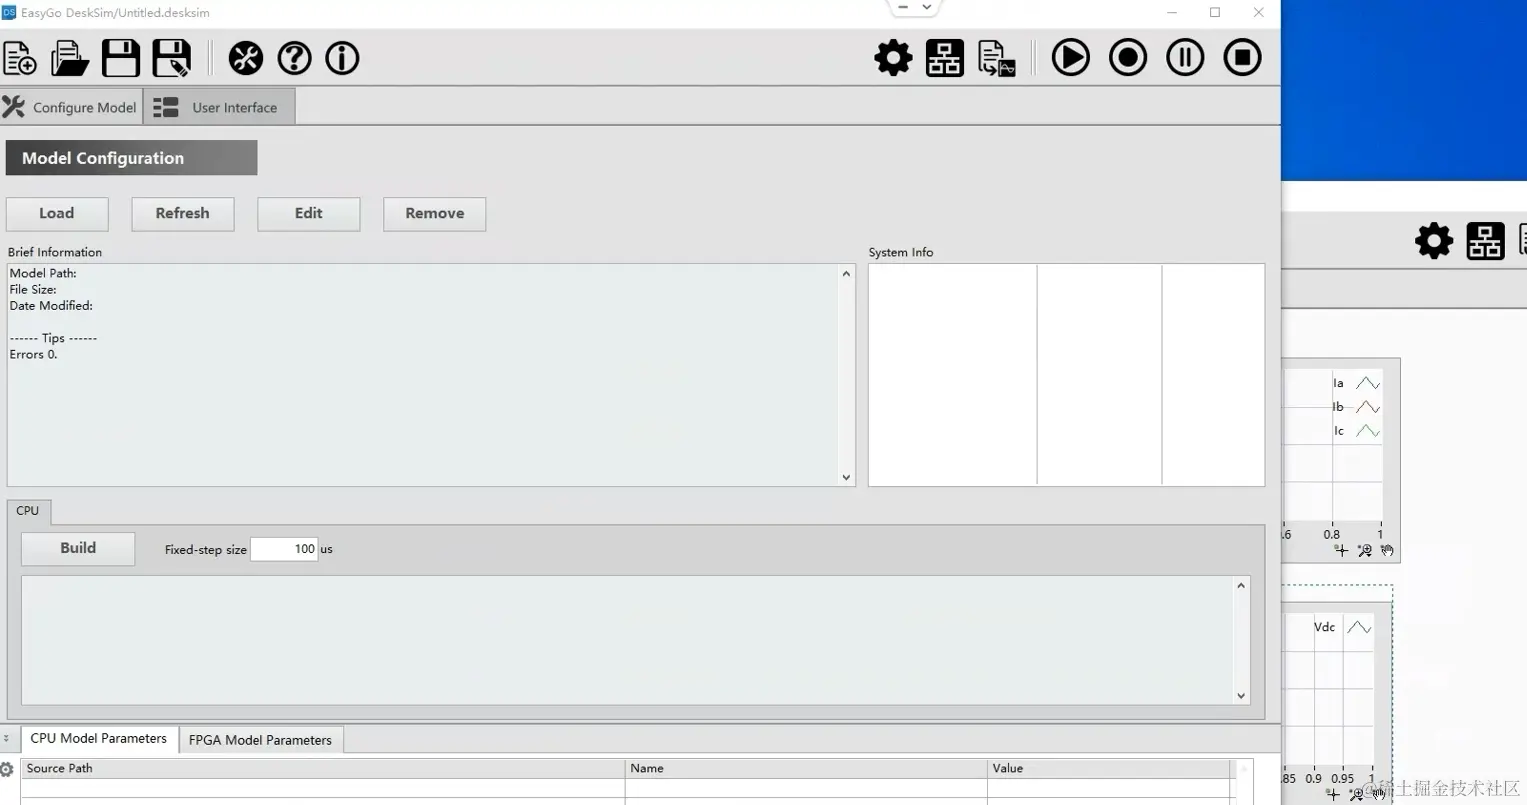
Task: Click the Errors 0. text line
Action: (34, 354)
